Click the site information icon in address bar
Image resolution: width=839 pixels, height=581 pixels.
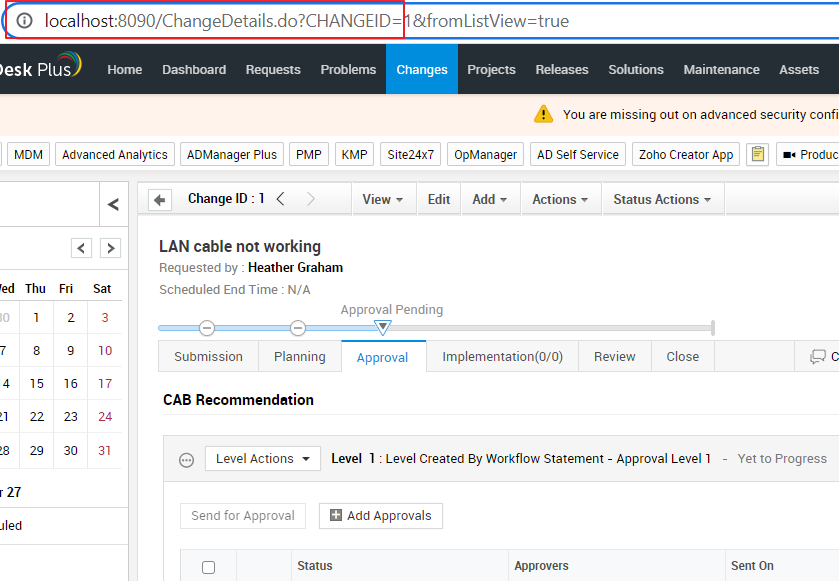[x=25, y=20]
